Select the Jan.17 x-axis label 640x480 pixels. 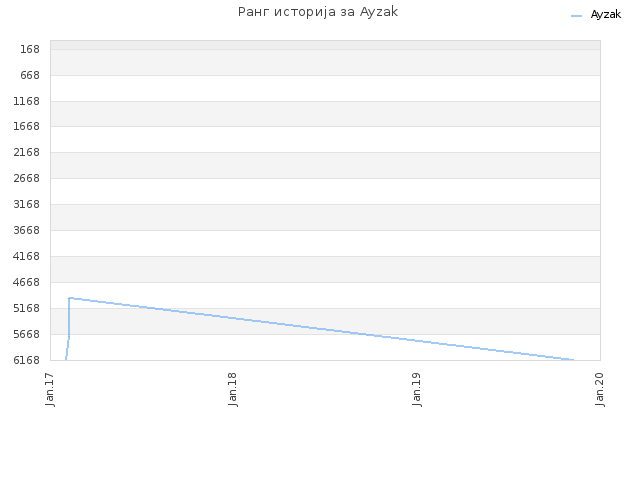pos(50,389)
